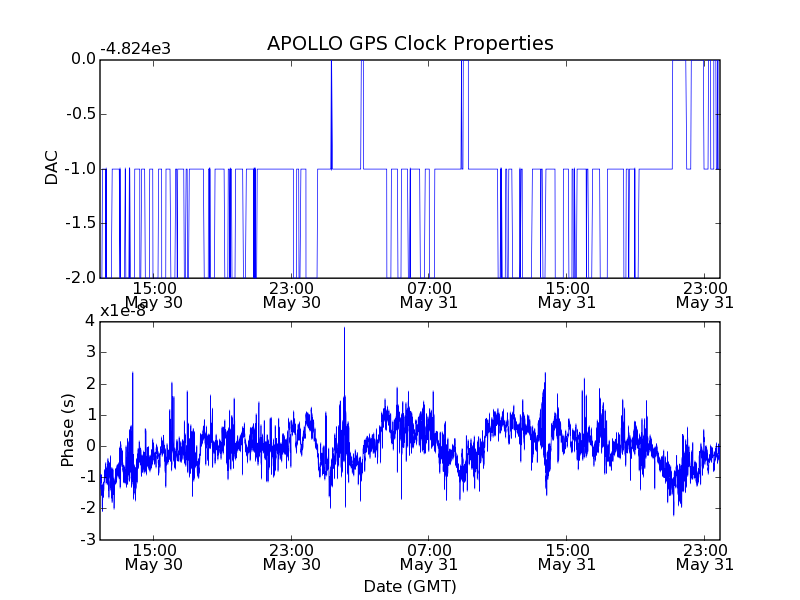Click the 'Phase (s)' y-axis label
This screenshot has height=600, width=800.
[67, 430]
